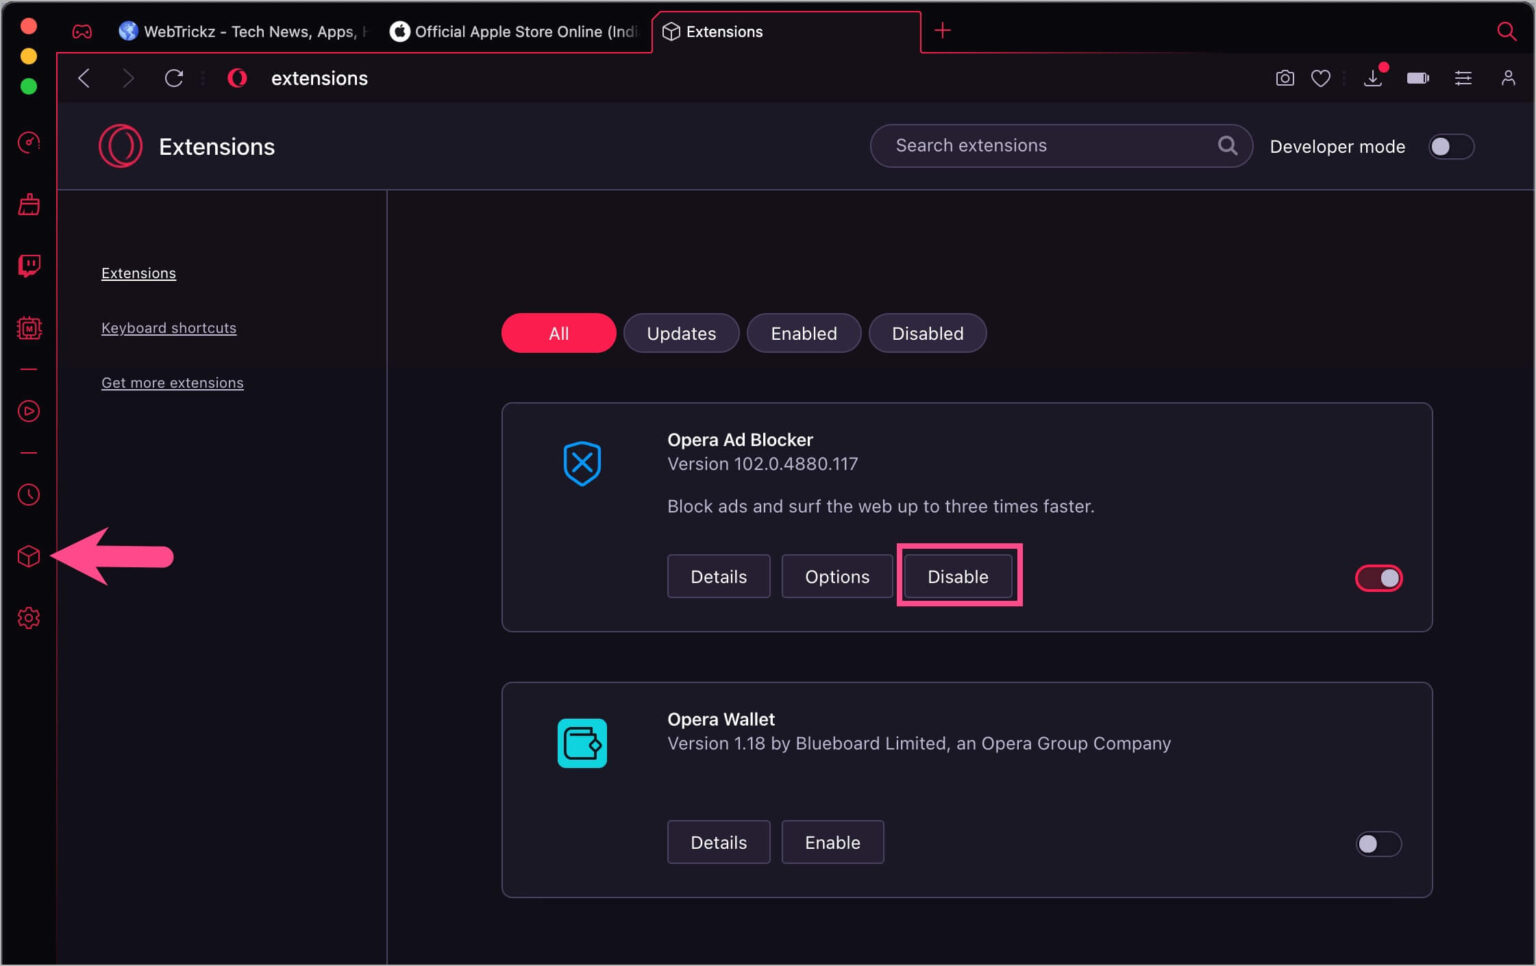The width and height of the screenshot is (1536, 966).
Task: Open the GX Cleaner broom tool in sidebar
Action: [x=28, y=204]
